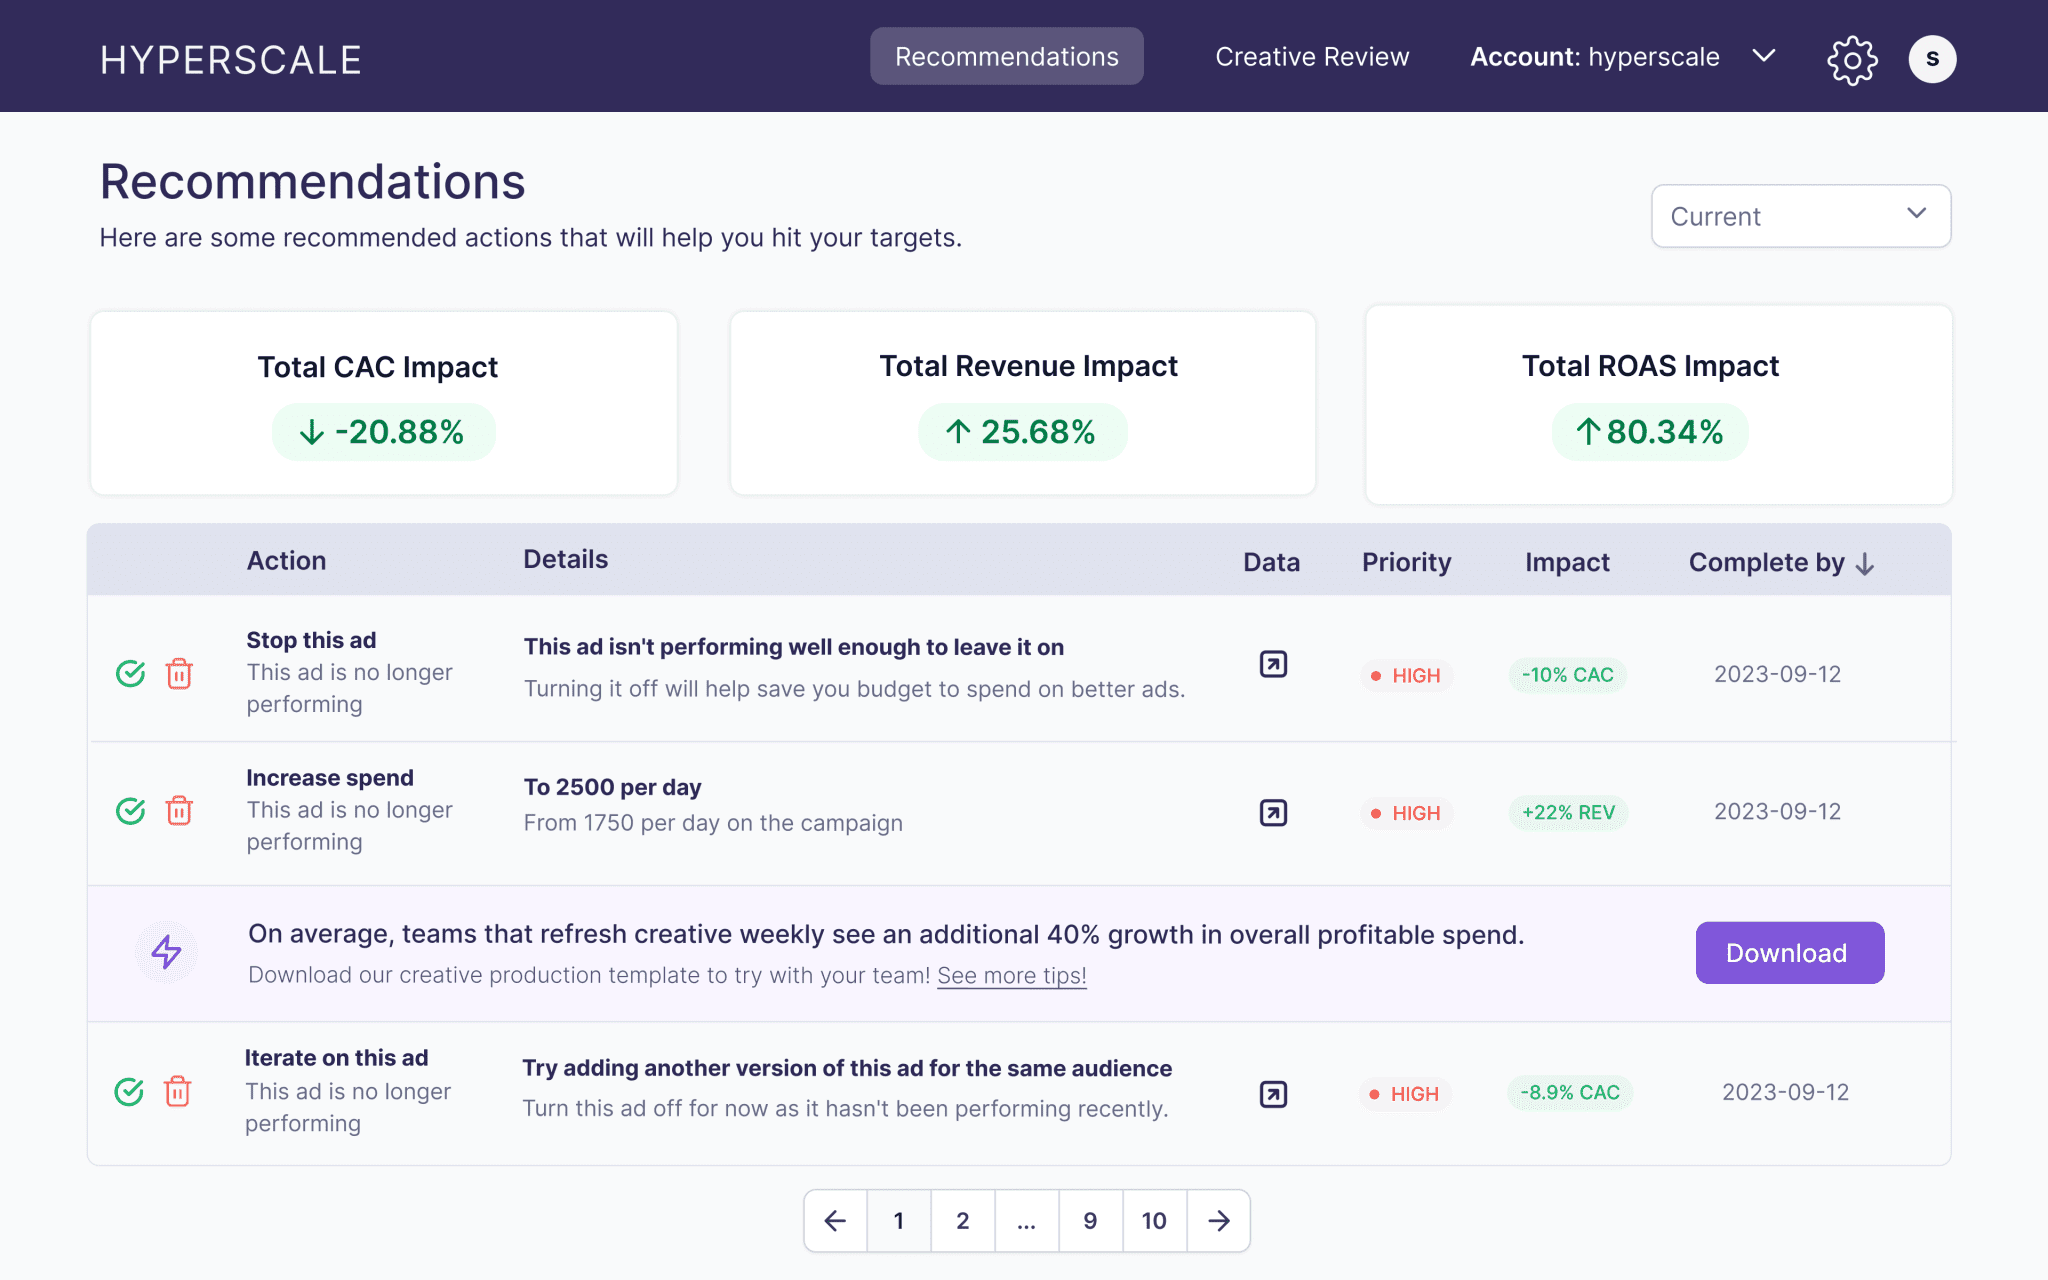Approve the "Iterate on this ad" recommendation
Image resolution: width=2048 pixels, height=1280 pixels.
tap(130, 1093)
